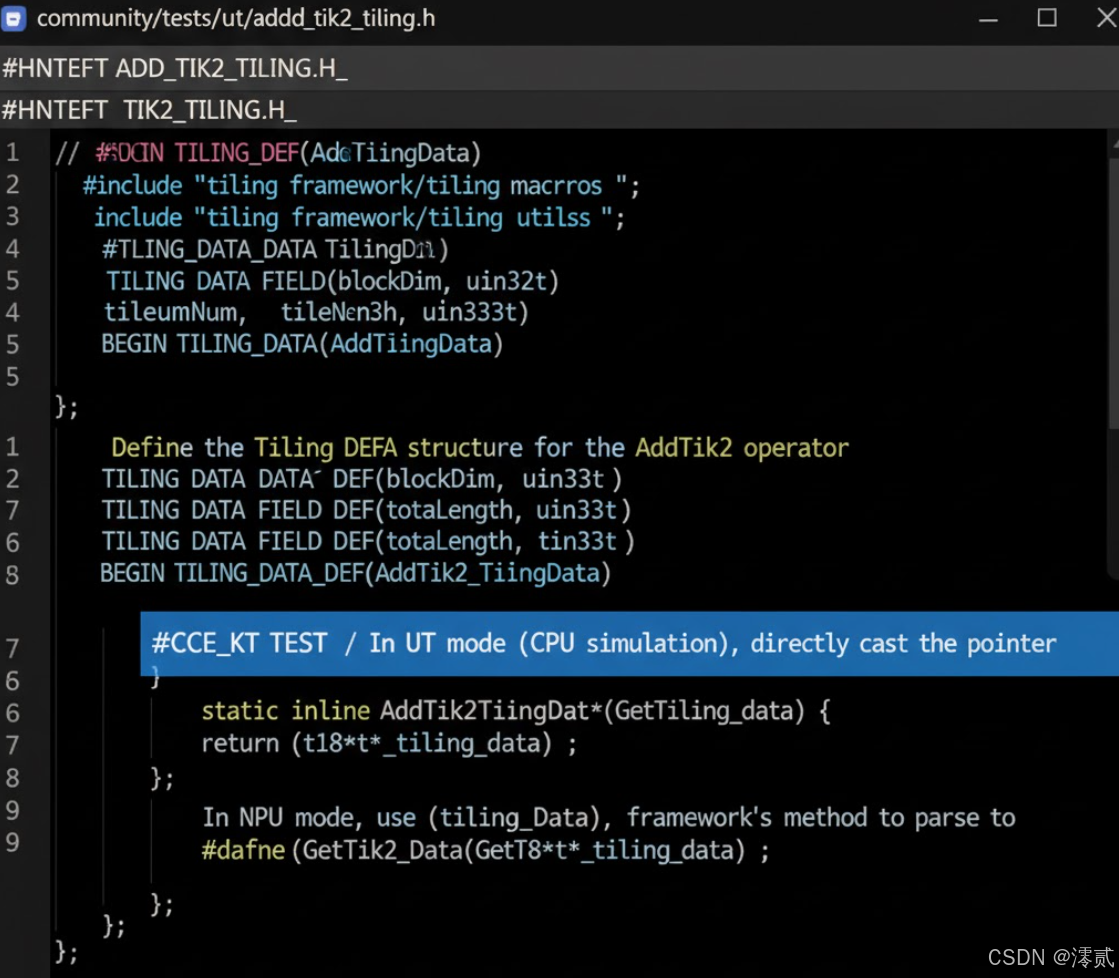Viewport: 1119px width, 978px height.
Task: Click the 'return (t18*t*_tiling_data)' line
Action: coord(389,744)
